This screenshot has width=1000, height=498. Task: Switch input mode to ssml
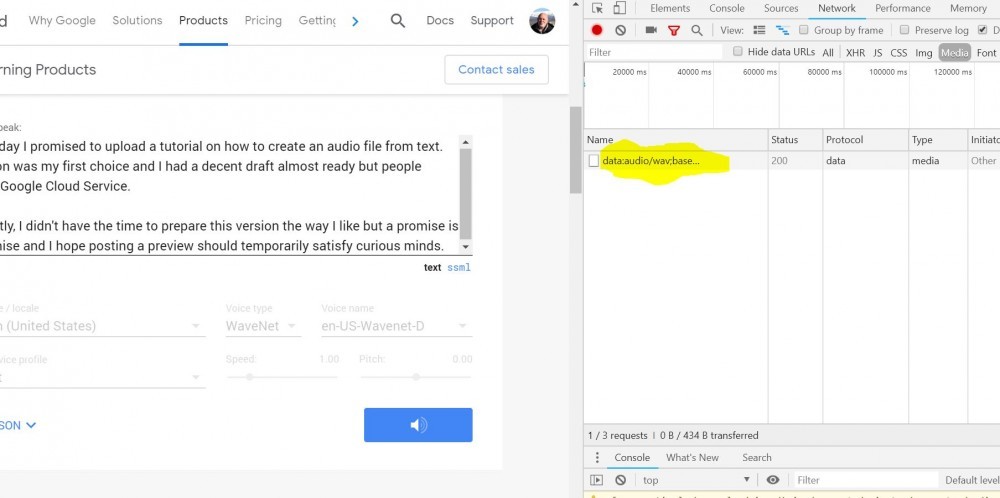click(459, 268)
